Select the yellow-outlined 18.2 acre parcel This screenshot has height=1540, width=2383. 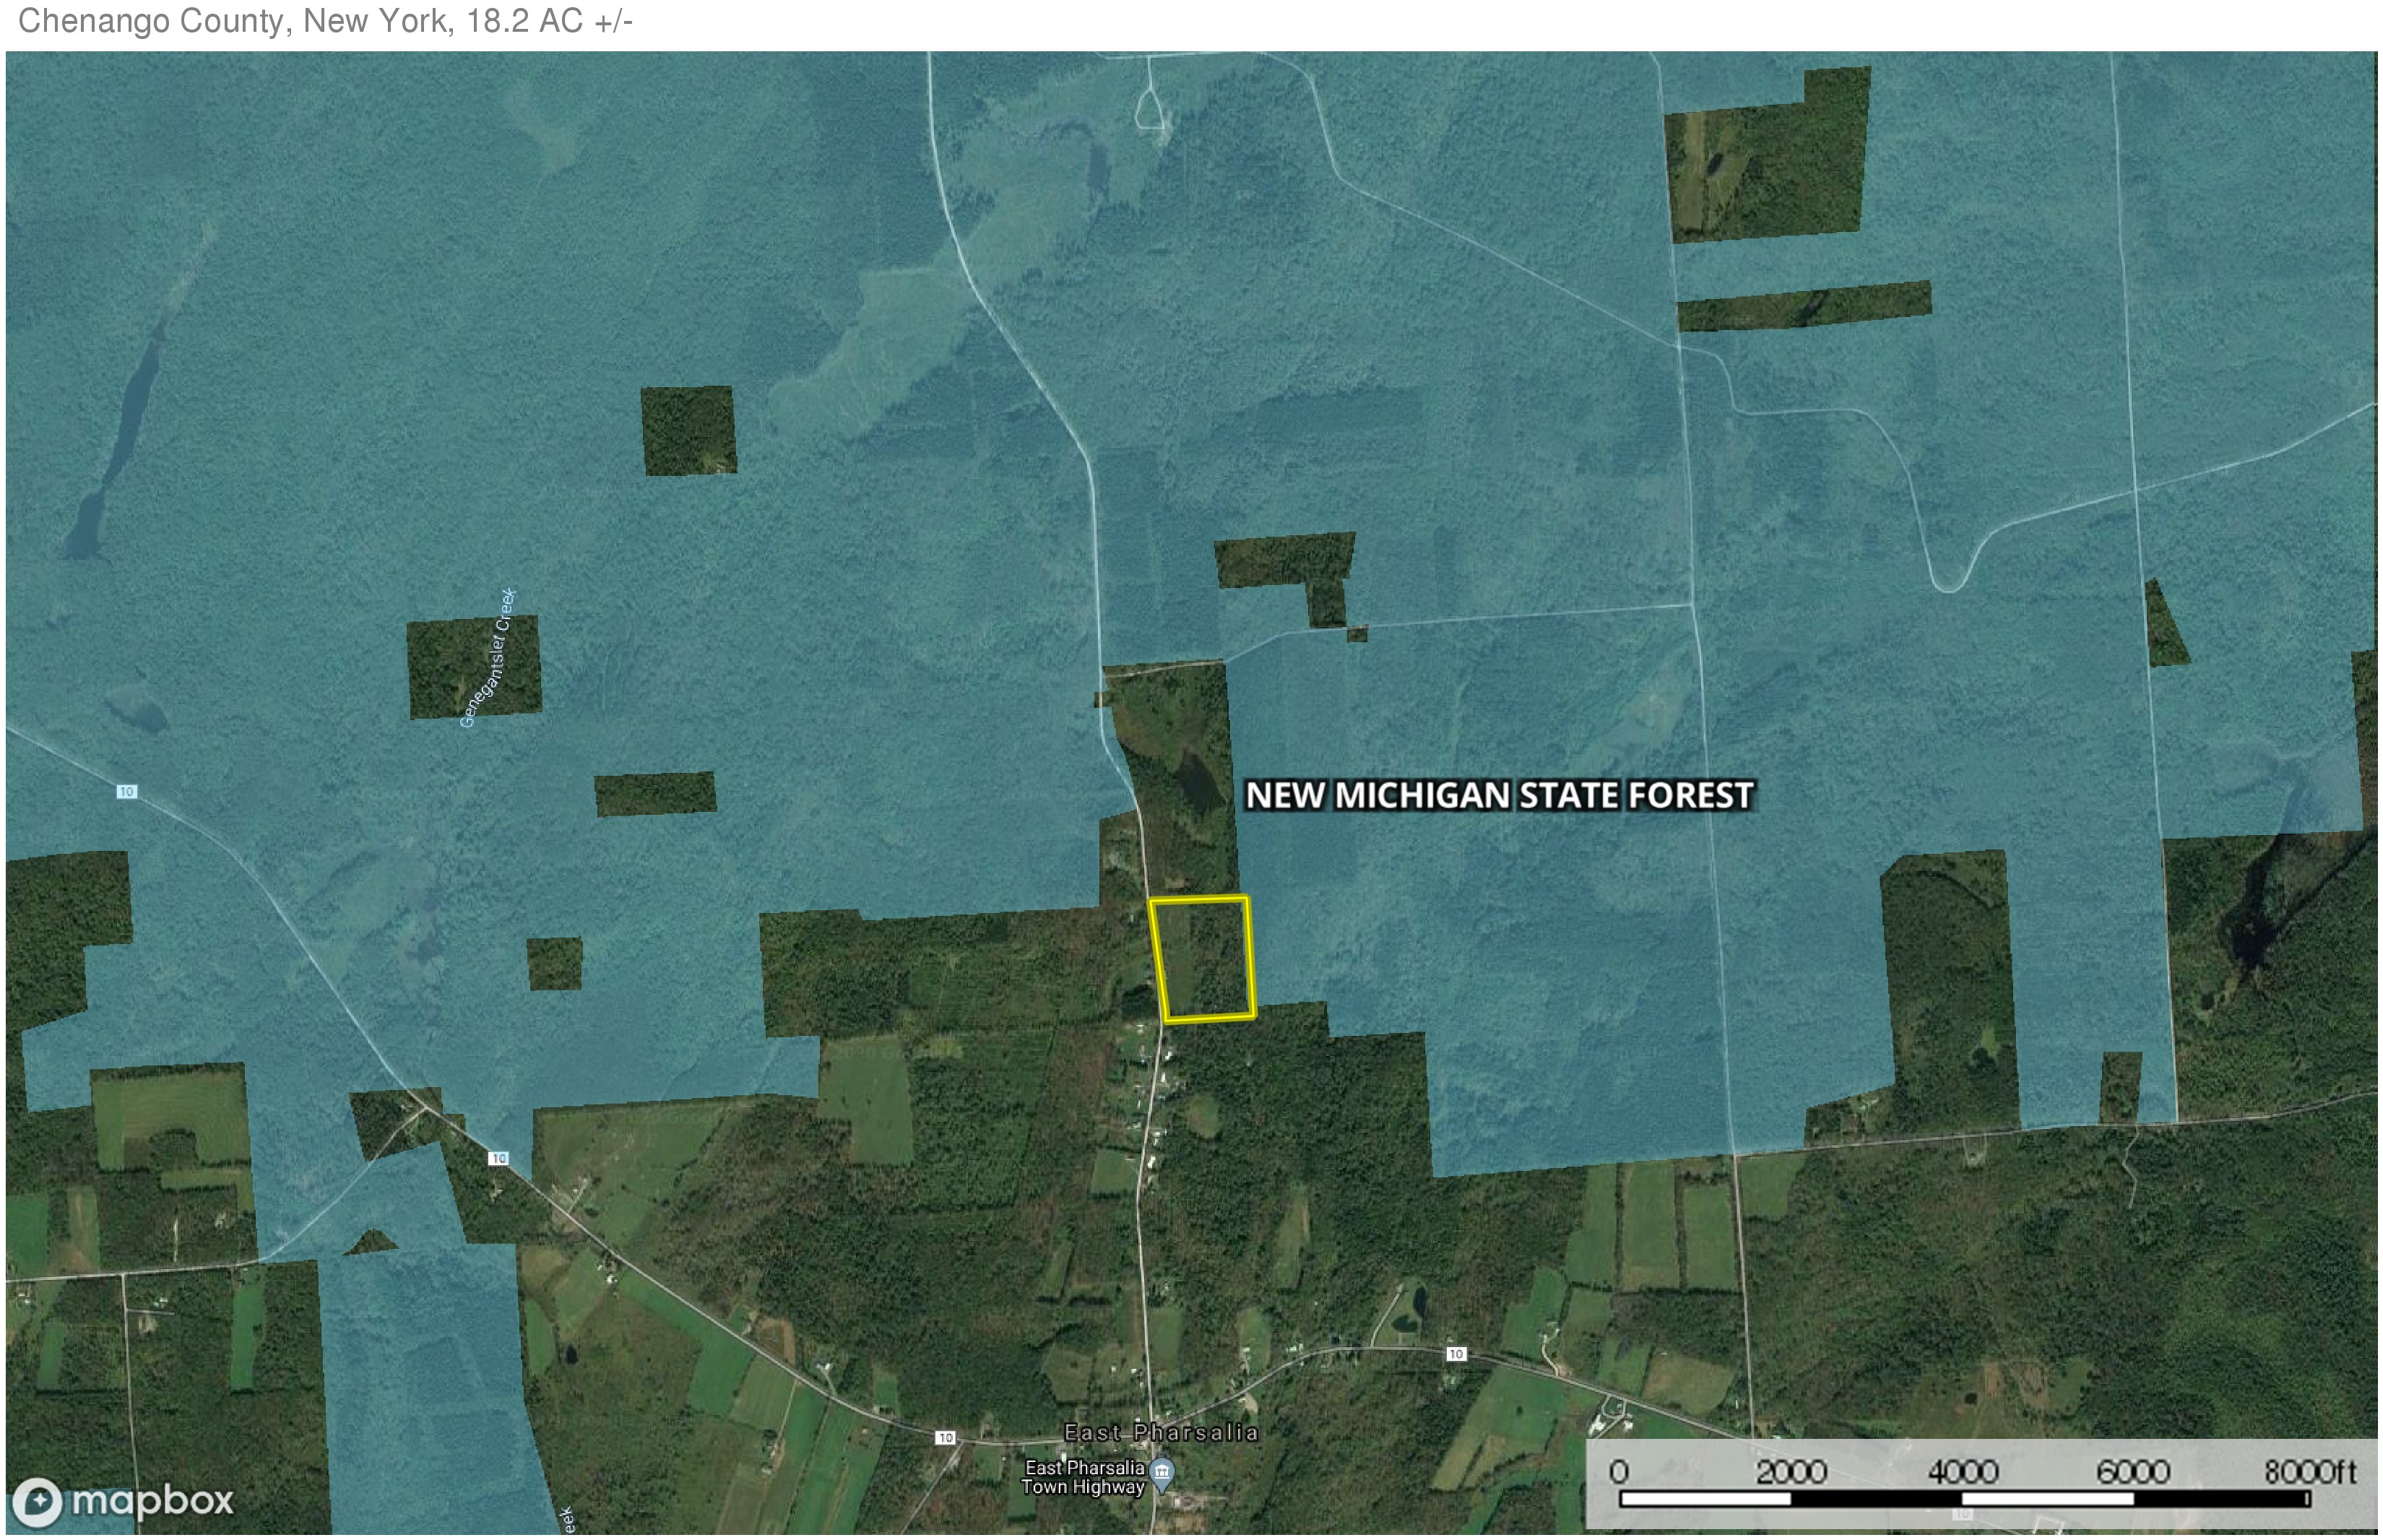[1202, 959]
